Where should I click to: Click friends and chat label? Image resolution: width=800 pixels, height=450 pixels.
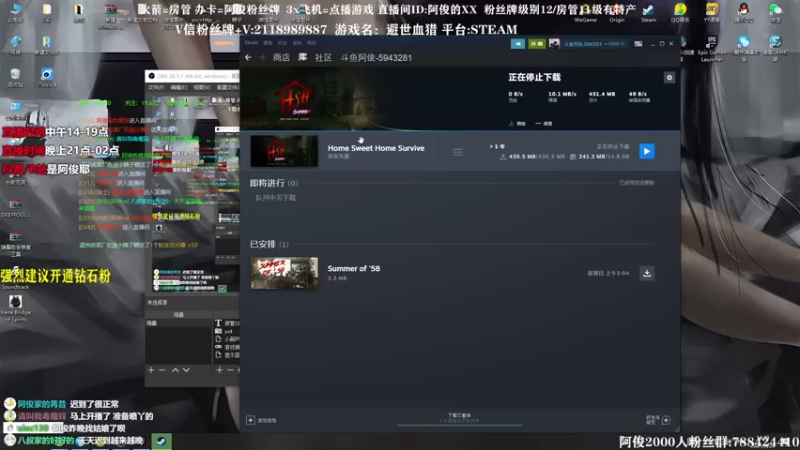(653, 420)
